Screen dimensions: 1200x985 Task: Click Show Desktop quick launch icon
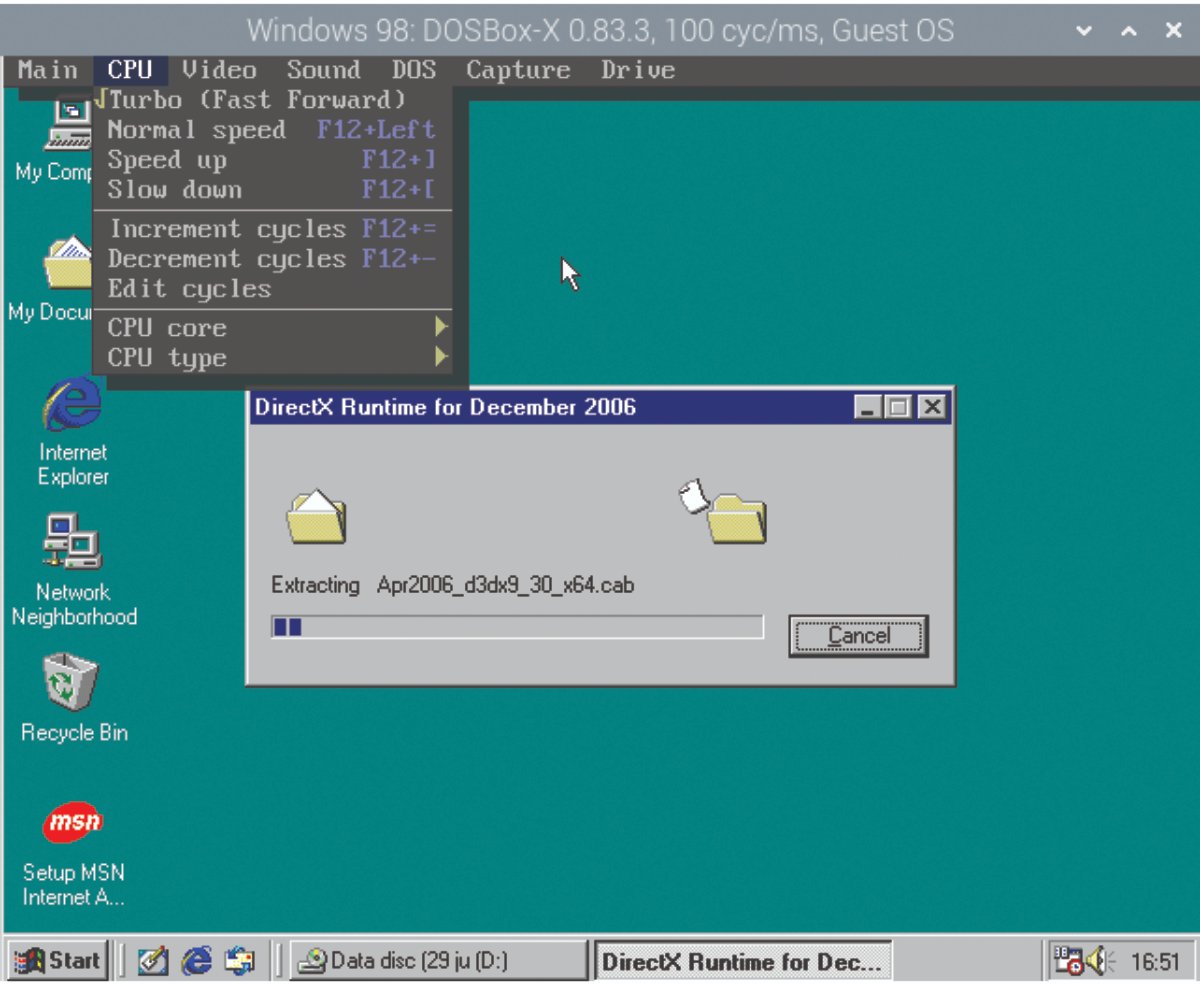tap(153, 961)
